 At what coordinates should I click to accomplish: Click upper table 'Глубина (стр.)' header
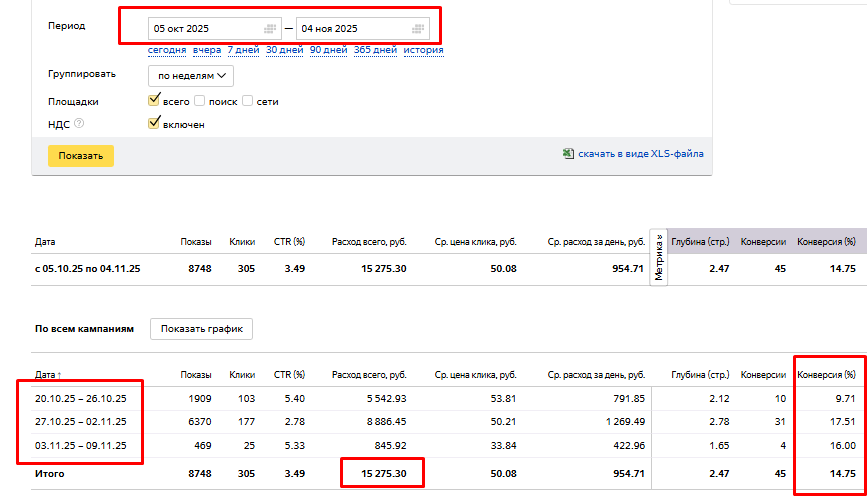700,242
